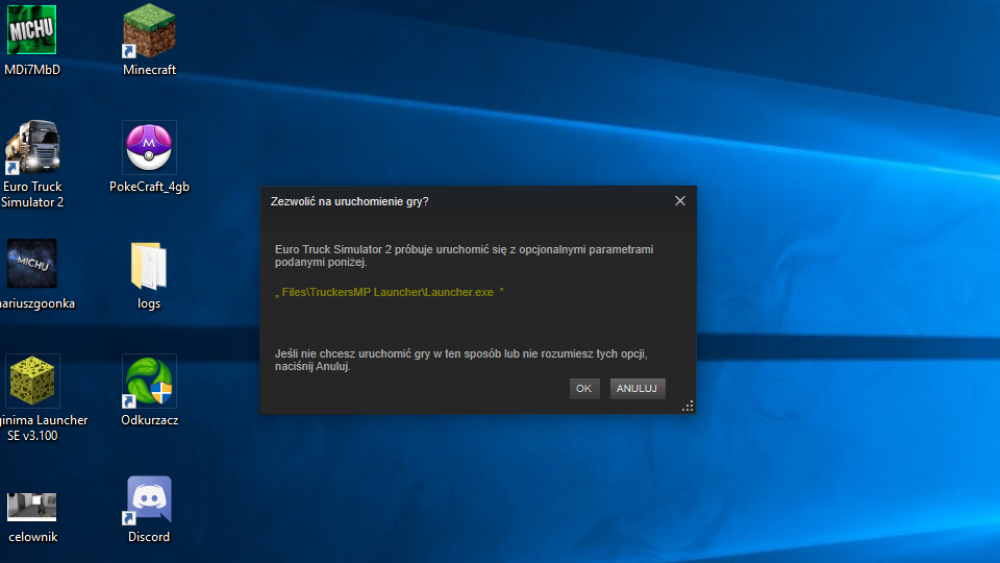
Task: Select the Euro Truck Simulator 2 desktop icon
Action: pos(33,149)
